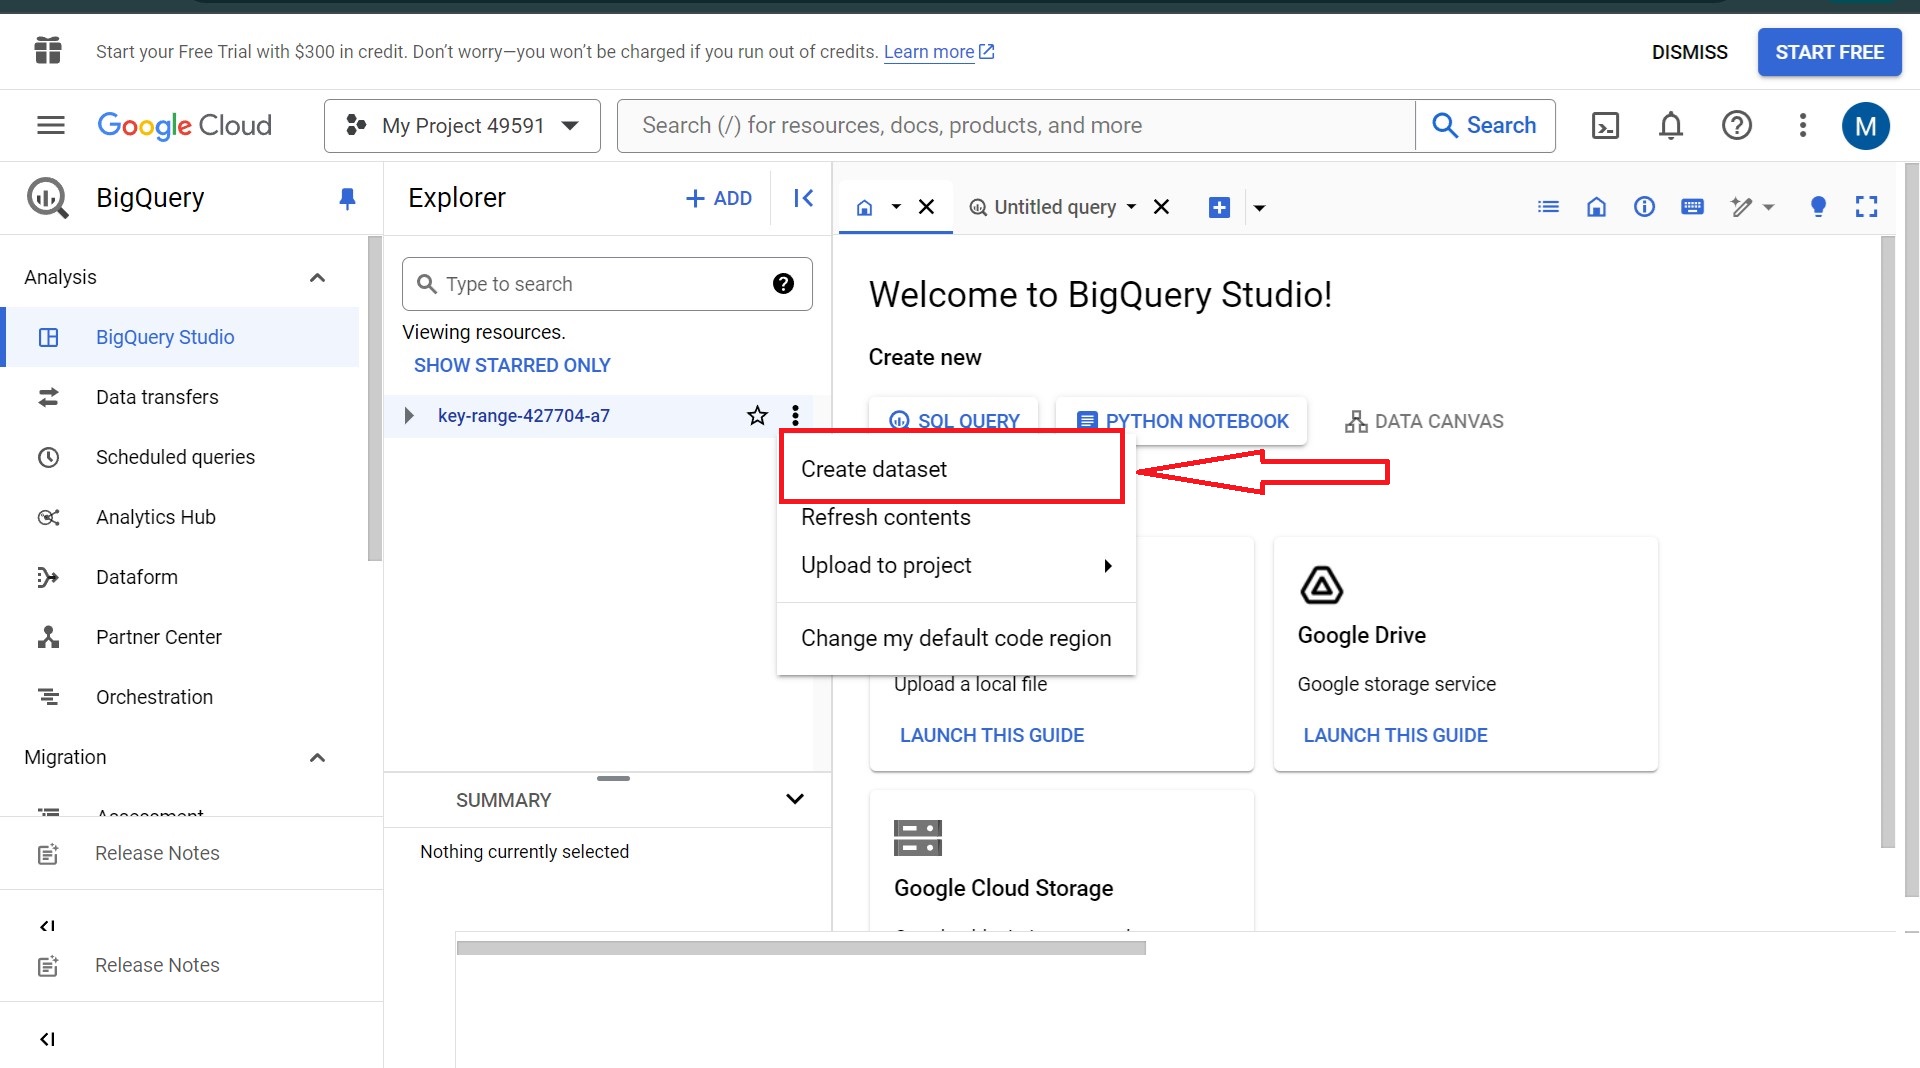The width and height of the screenshot is (1920, 1068).
Task: Navigate to Dataform
Action: click(x=180, y=577)
